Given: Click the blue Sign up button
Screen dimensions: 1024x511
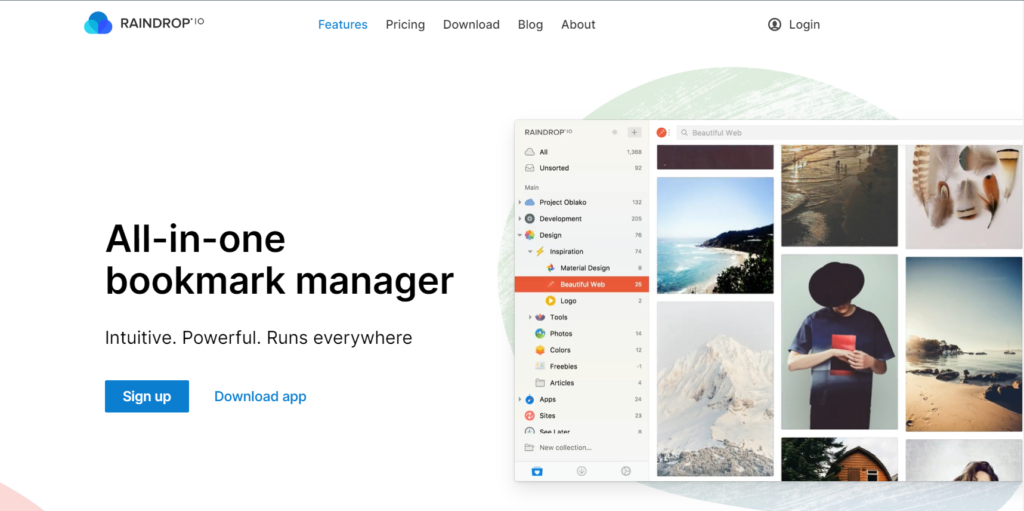Looking at the screenshot, I should [147, 396].
